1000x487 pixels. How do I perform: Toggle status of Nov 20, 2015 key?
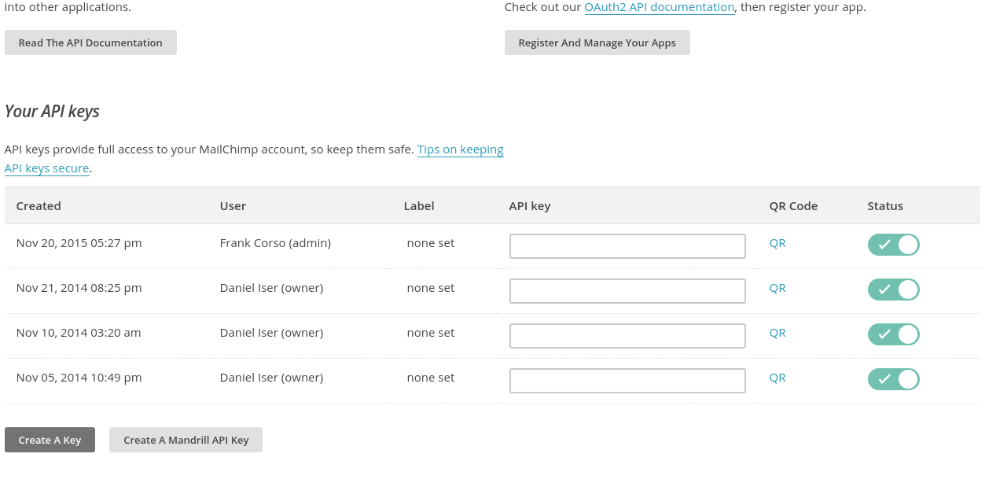coord(893,245)
